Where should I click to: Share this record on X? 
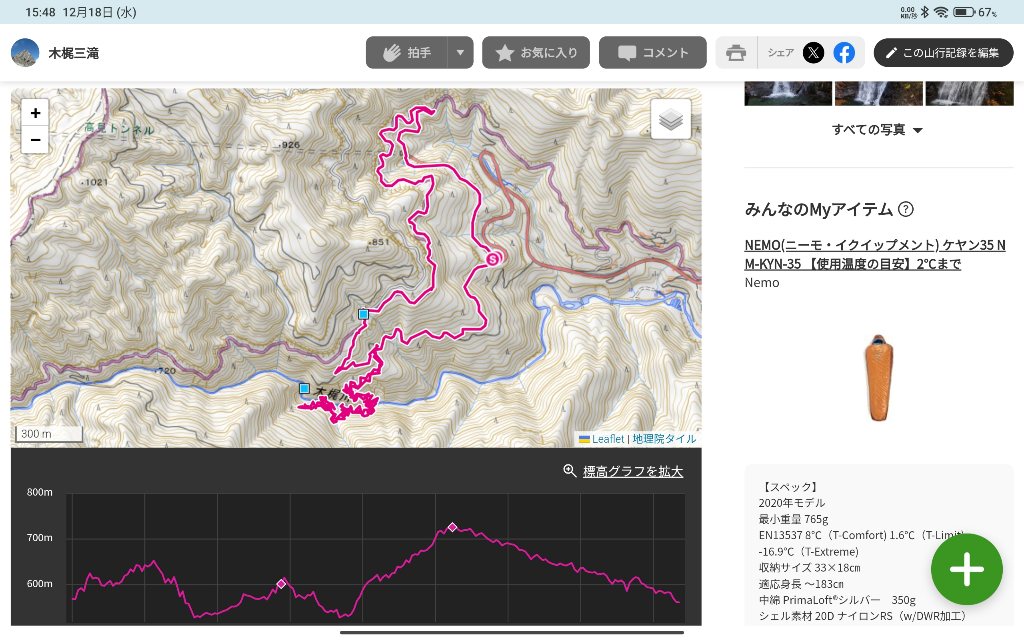click(x=814, y=53)
